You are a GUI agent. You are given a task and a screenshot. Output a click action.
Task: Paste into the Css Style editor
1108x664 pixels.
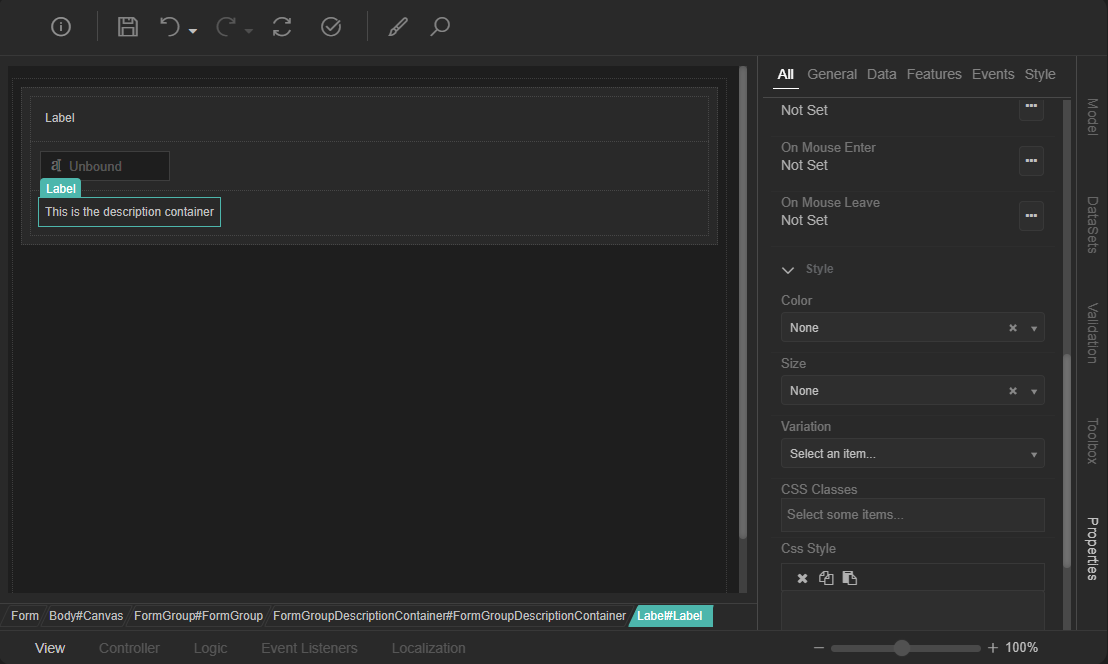pyautogui.click(x=849, y=578)
